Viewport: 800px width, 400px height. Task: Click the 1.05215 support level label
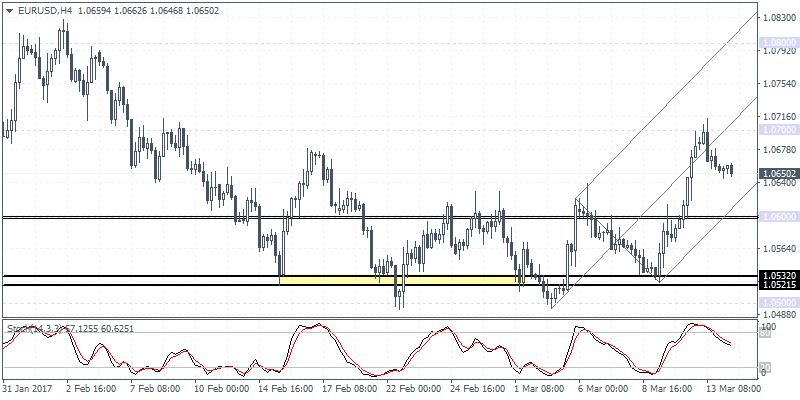click(x=777, y=286)
